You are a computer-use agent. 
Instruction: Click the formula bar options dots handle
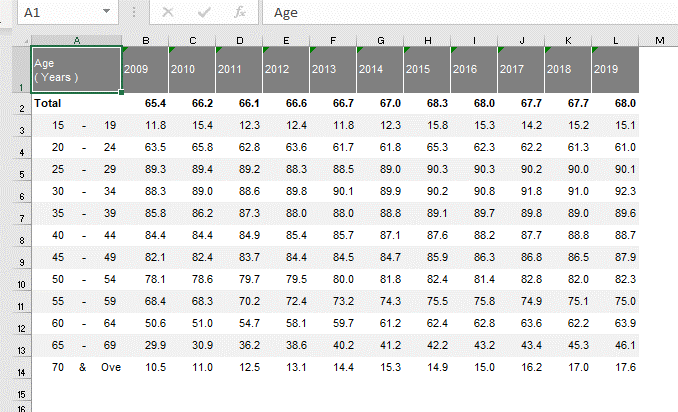134,12
